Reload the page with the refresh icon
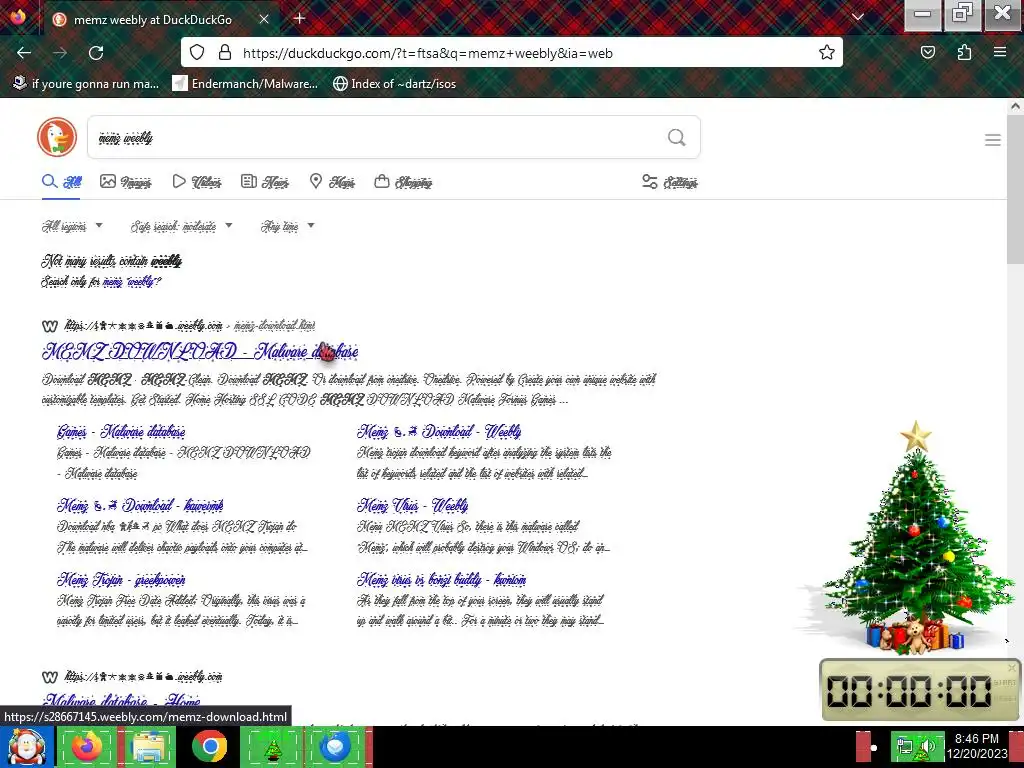This screenshot has width=1024, height=768. pyautogui.click(x=96, y=53)
